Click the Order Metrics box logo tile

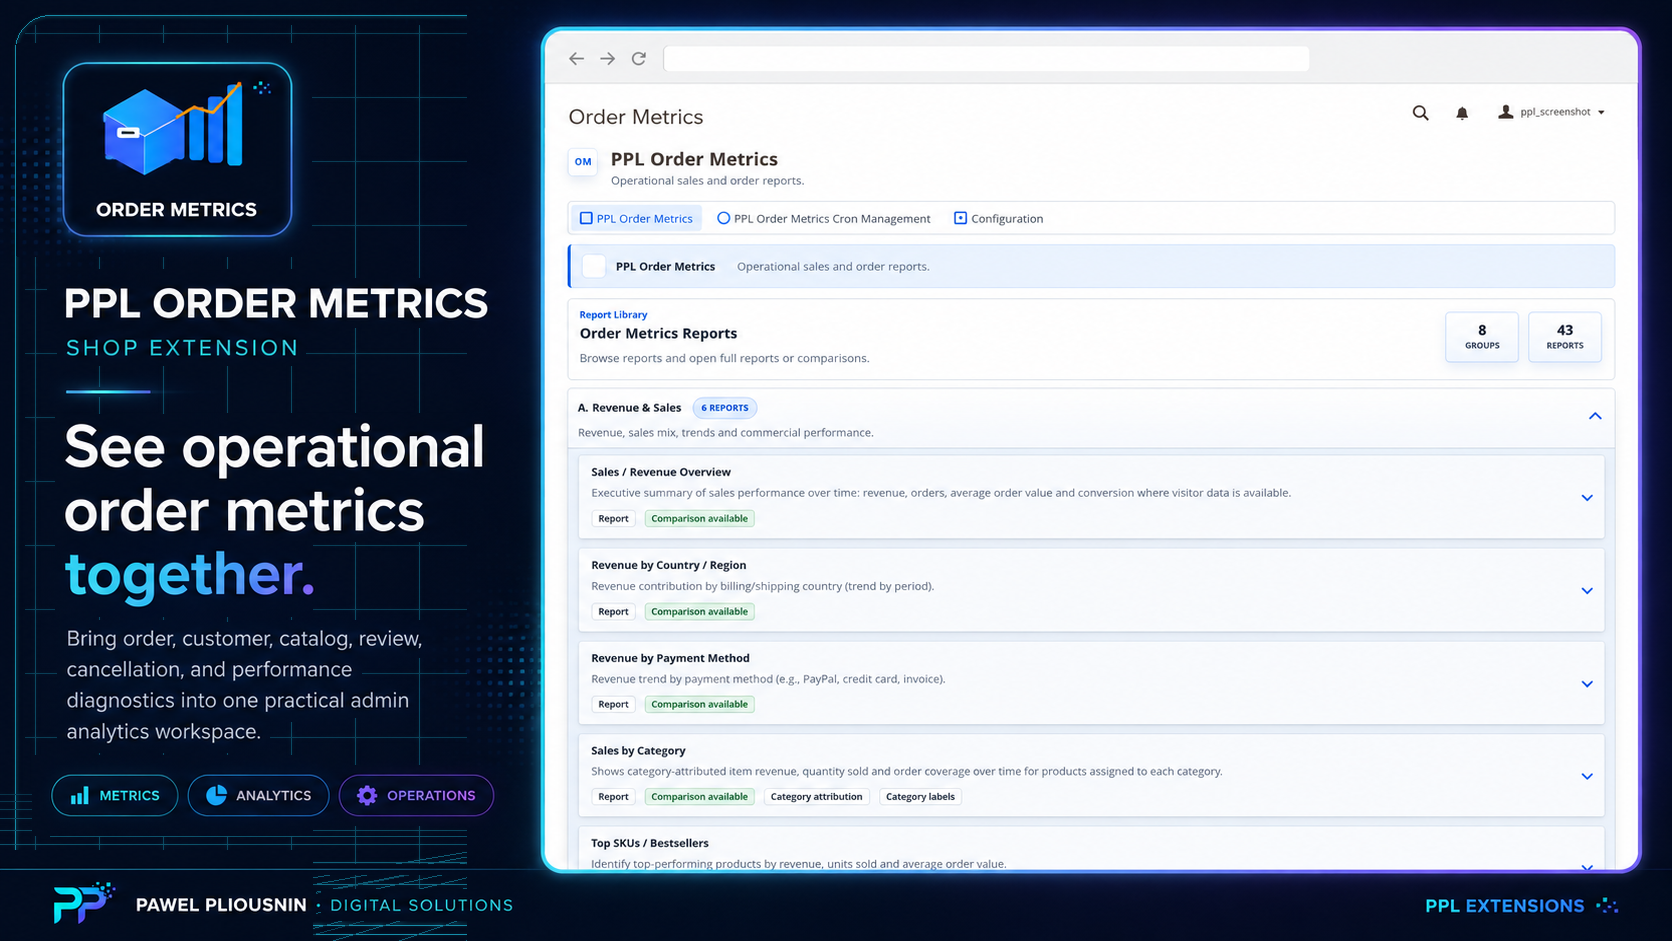pyautogui.click(x=177, y=149)
